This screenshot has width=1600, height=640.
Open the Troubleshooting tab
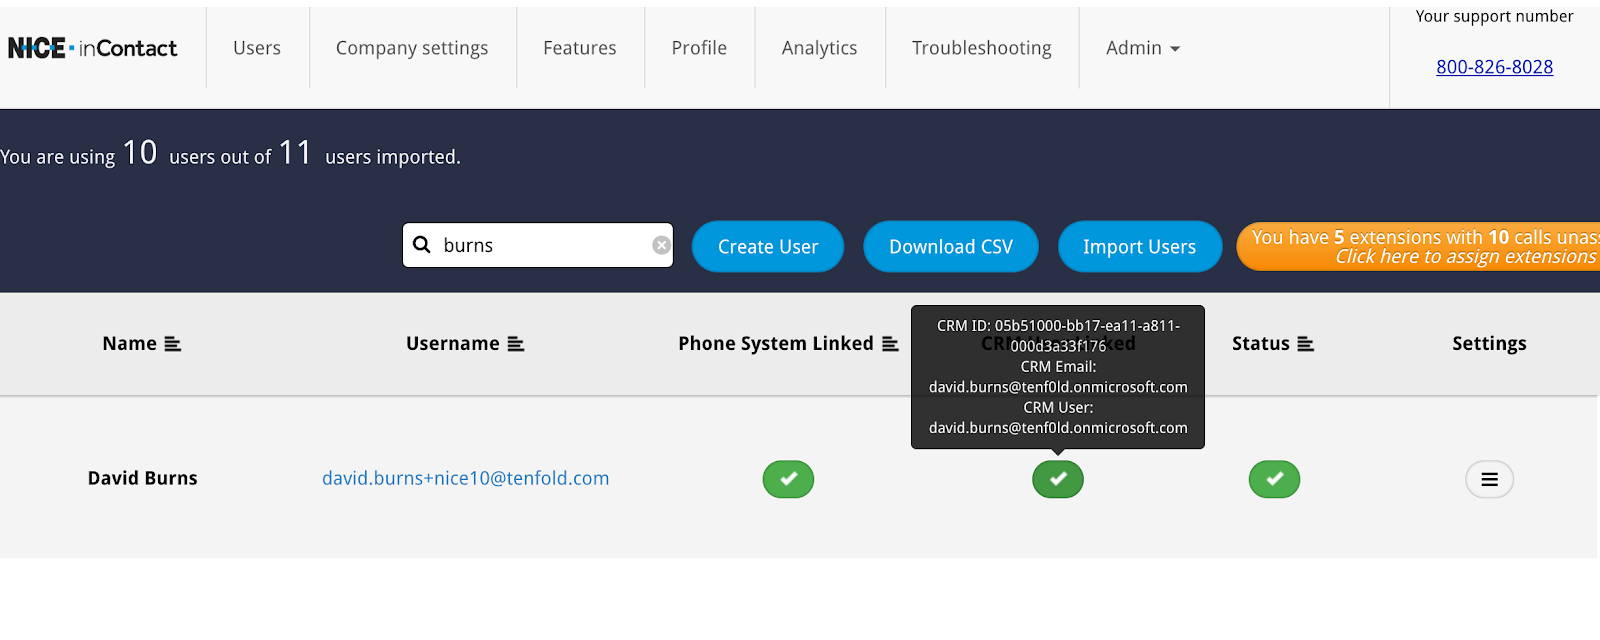tap(982, 48)
